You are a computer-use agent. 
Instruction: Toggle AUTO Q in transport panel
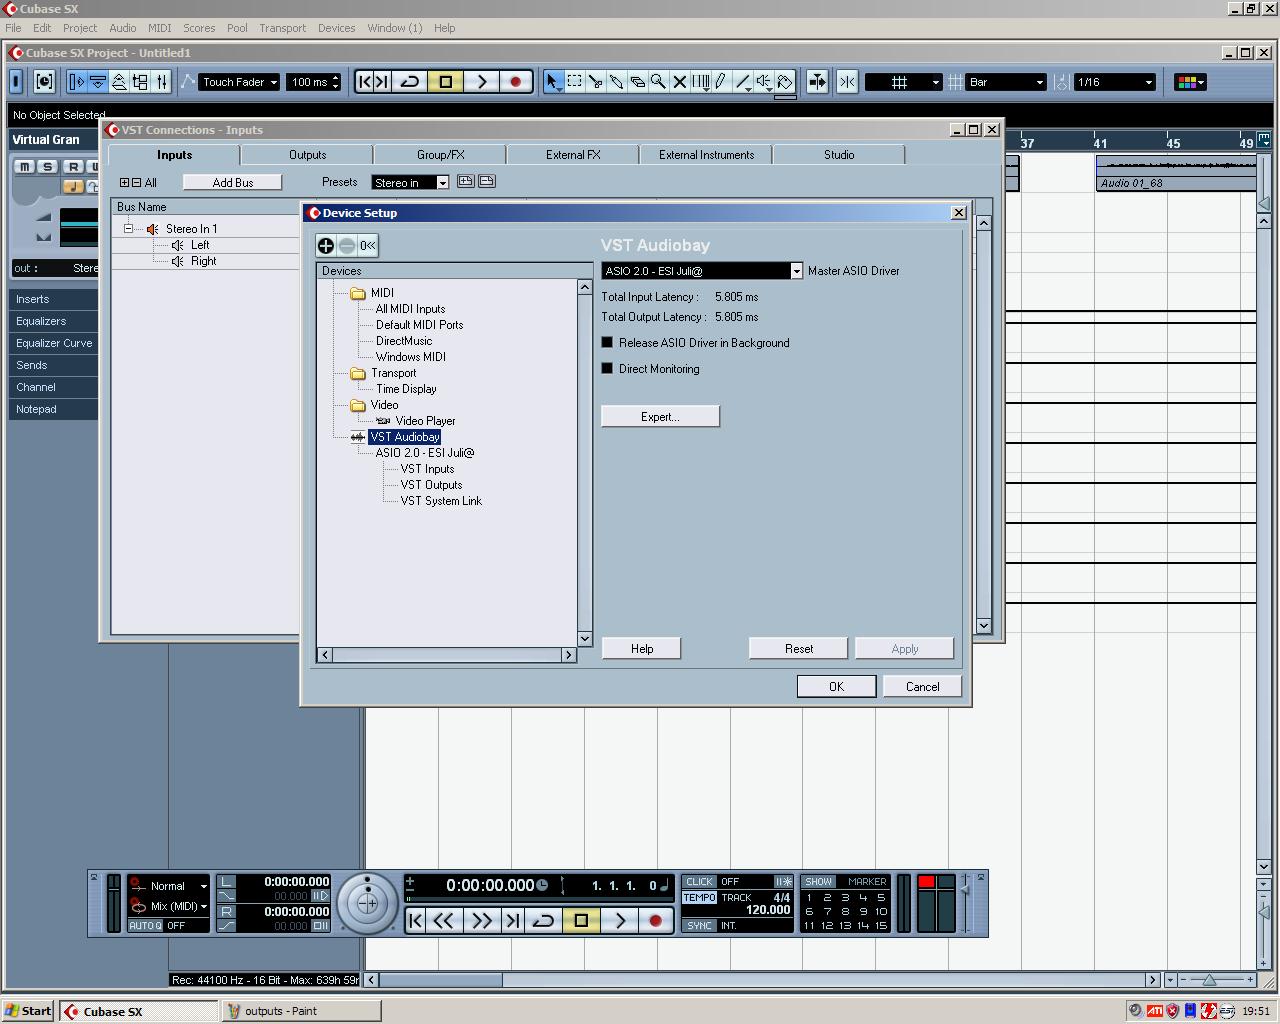145,926
